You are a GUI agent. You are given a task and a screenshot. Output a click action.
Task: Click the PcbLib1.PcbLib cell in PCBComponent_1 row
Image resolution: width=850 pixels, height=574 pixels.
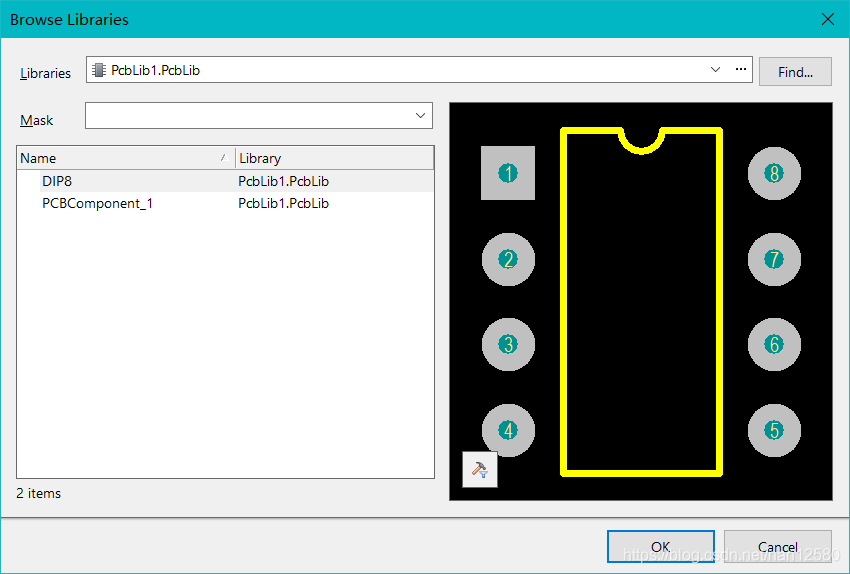pos(284,203)
